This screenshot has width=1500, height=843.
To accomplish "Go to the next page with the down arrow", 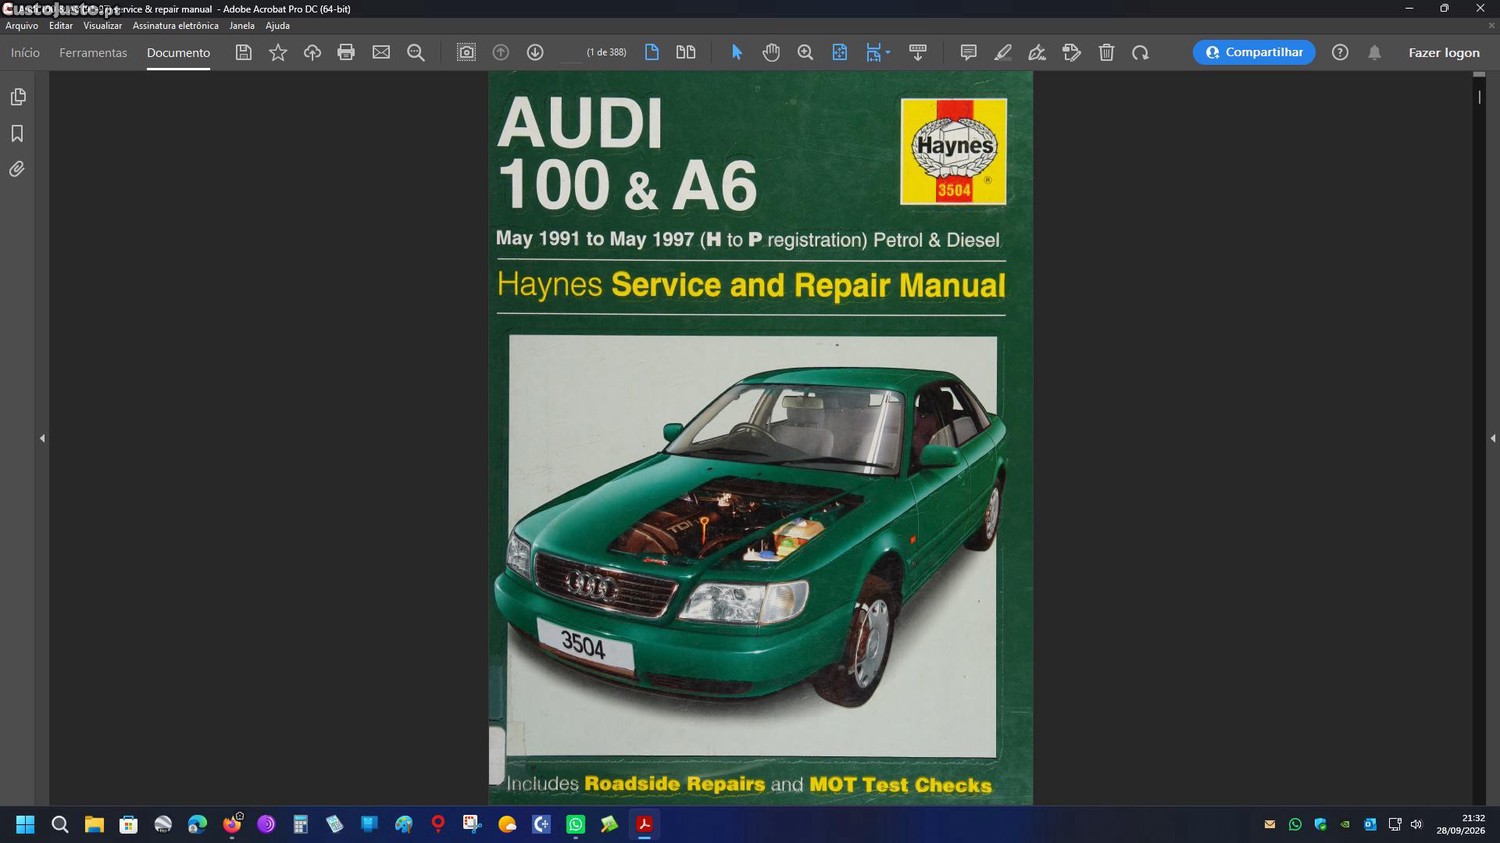I will click(535, 52).
